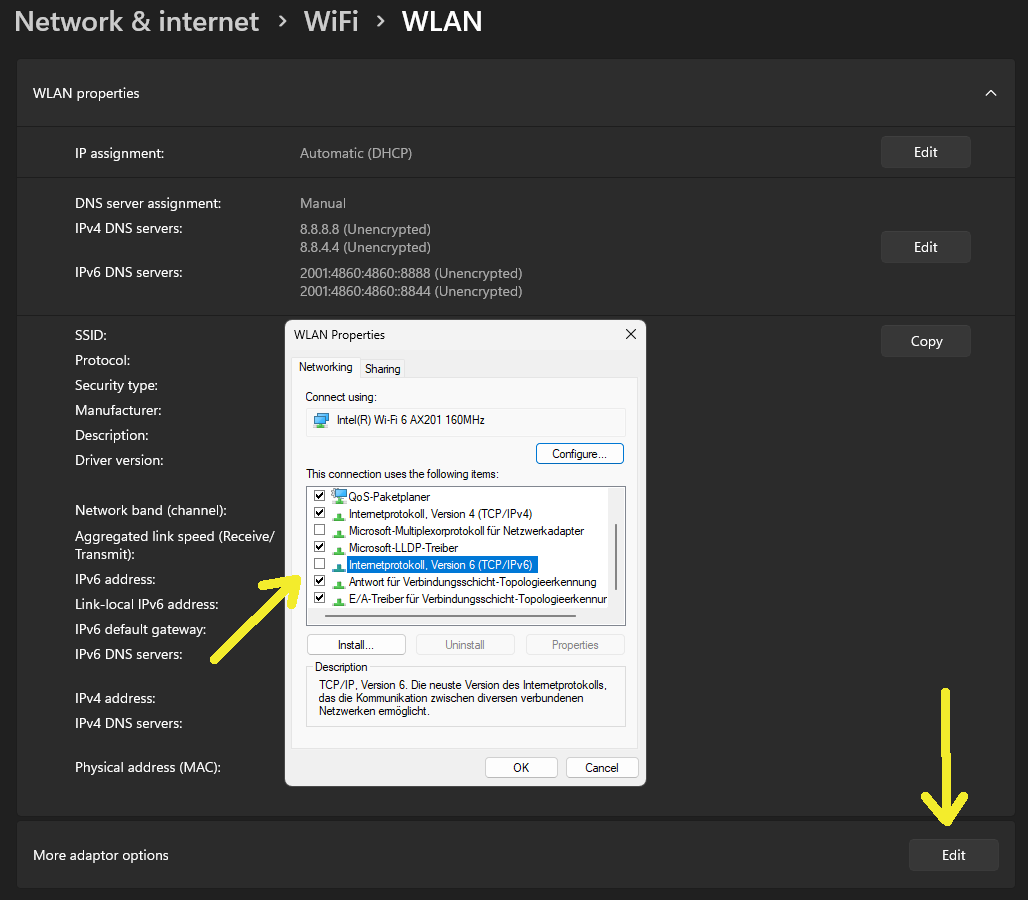
Task: Collapse the WLAN properties section
Action: [x=991, y=93]
